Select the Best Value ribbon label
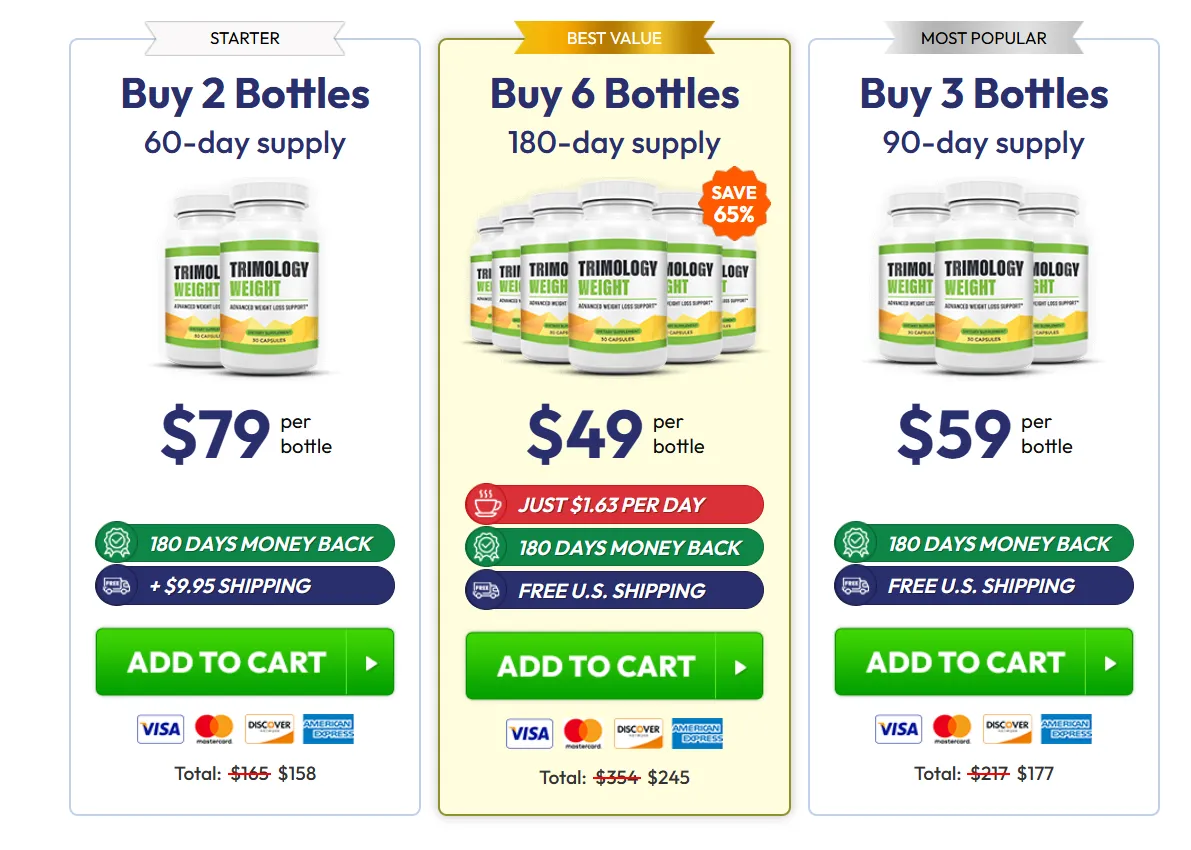This screenshot has width=1191, height=850. tap(614, 38)
